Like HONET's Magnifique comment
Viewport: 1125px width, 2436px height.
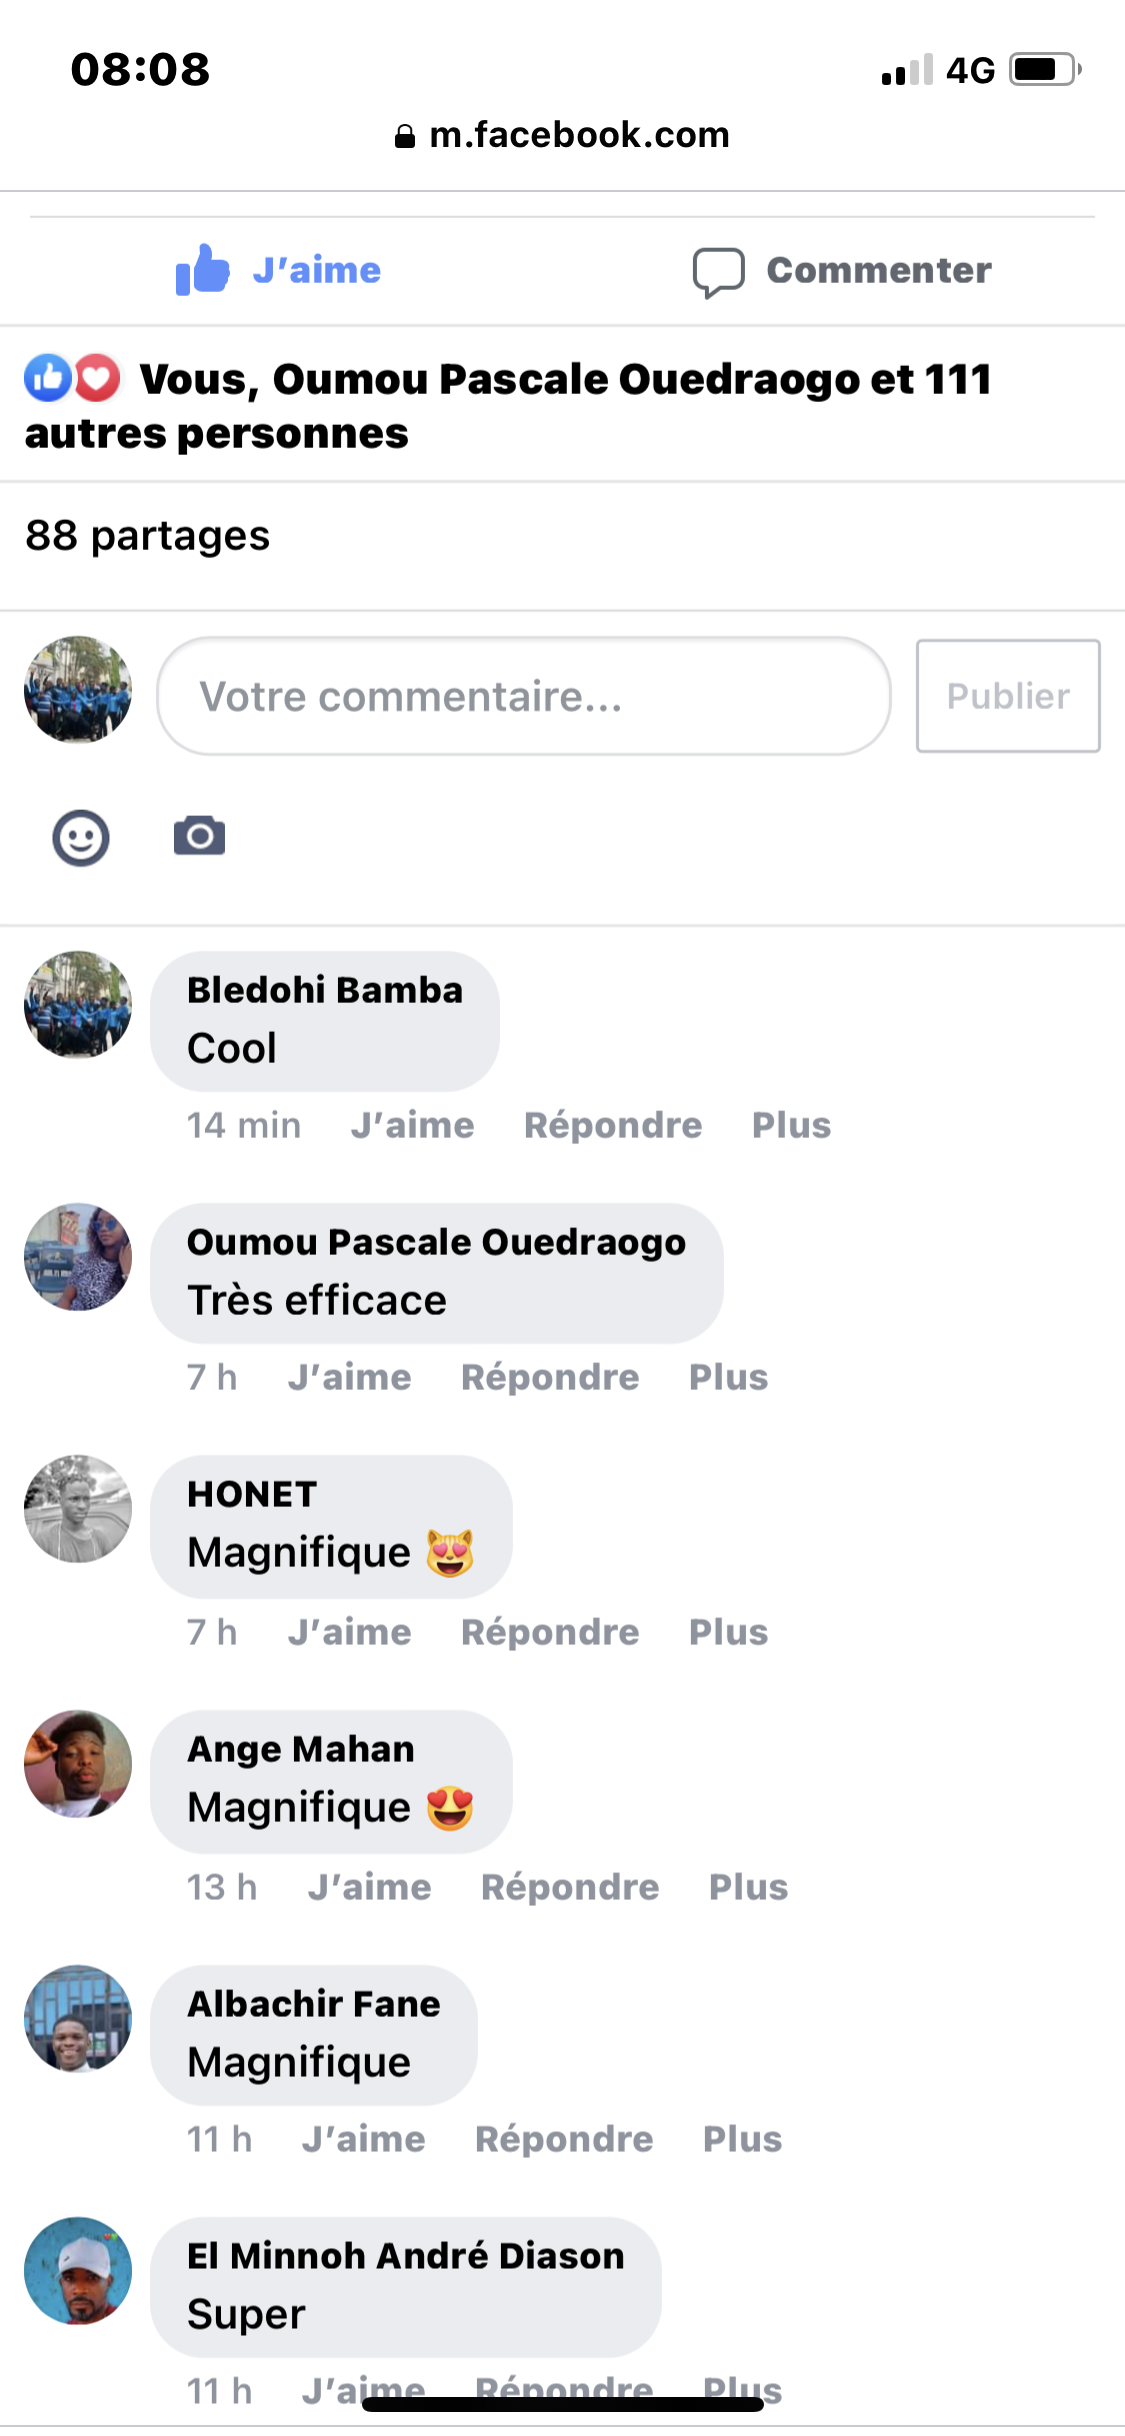pos(349,1632)
